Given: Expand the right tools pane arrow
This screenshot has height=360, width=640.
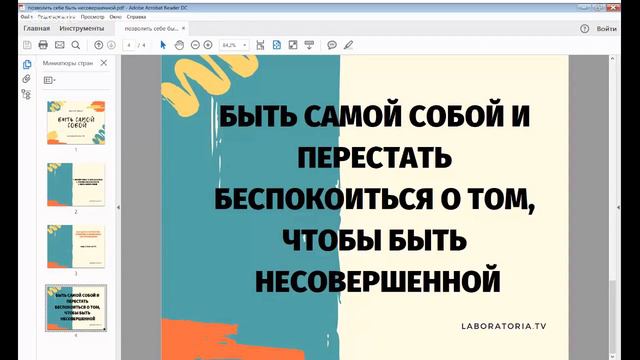Looking at the screenshot, I should 618,207.
